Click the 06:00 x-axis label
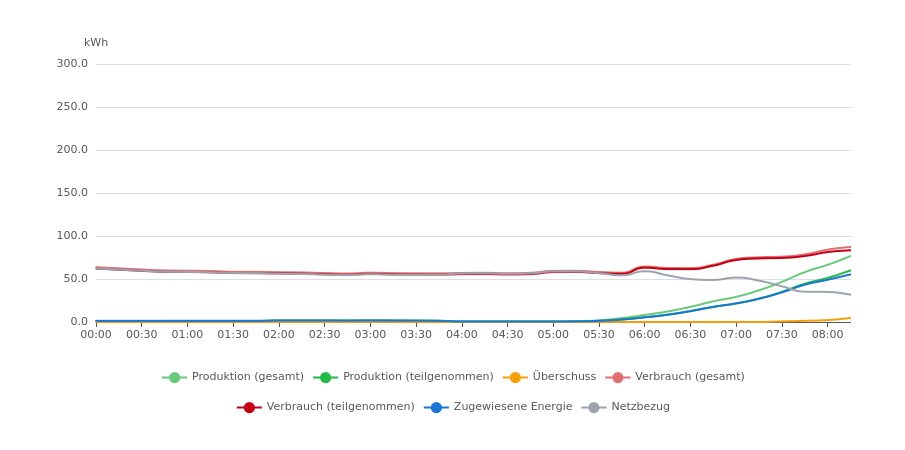This screenshot has width=905, height=450. [645, 335]
